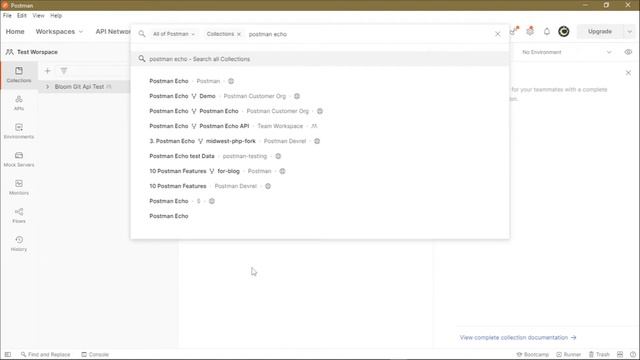
Task: Open the Console from the status bar
Action: (95, 354)
